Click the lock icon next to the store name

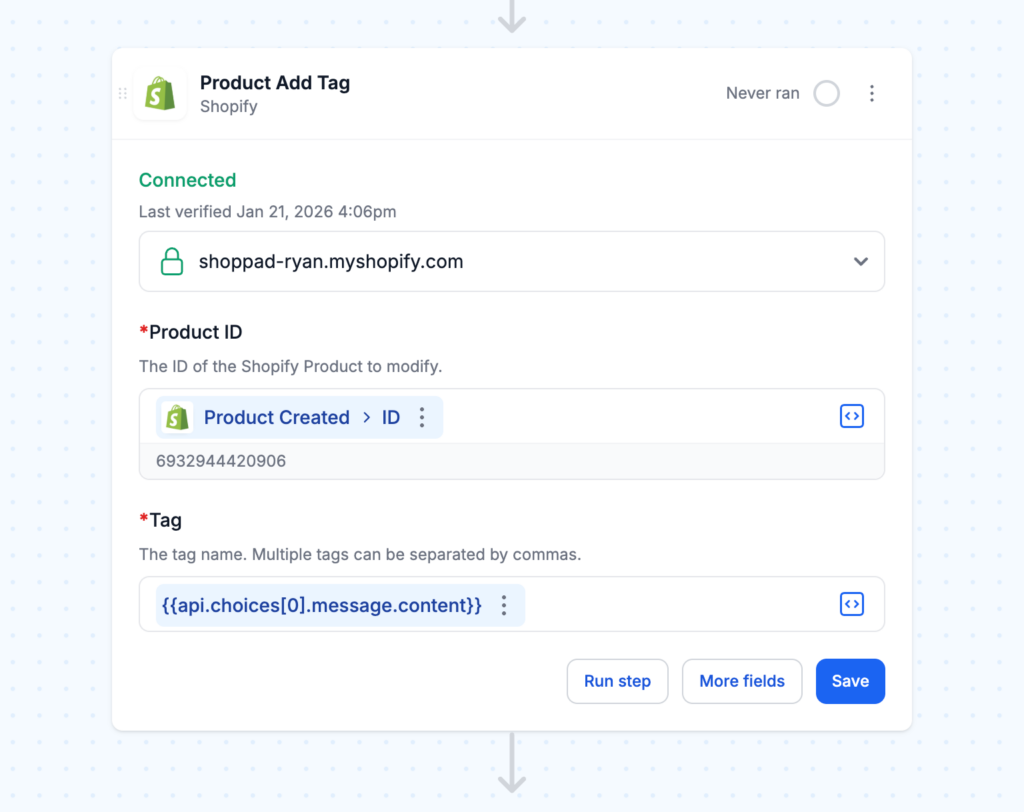172,261
